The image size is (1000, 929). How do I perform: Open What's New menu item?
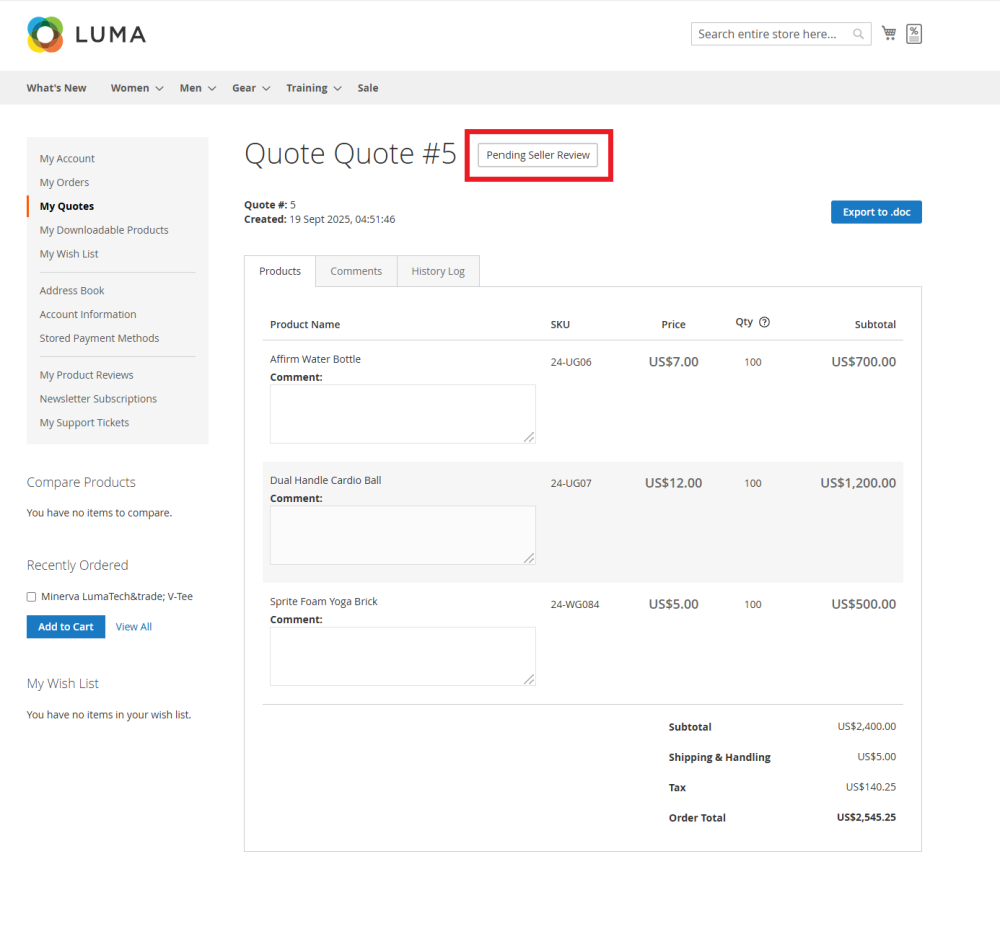[56, 88]
